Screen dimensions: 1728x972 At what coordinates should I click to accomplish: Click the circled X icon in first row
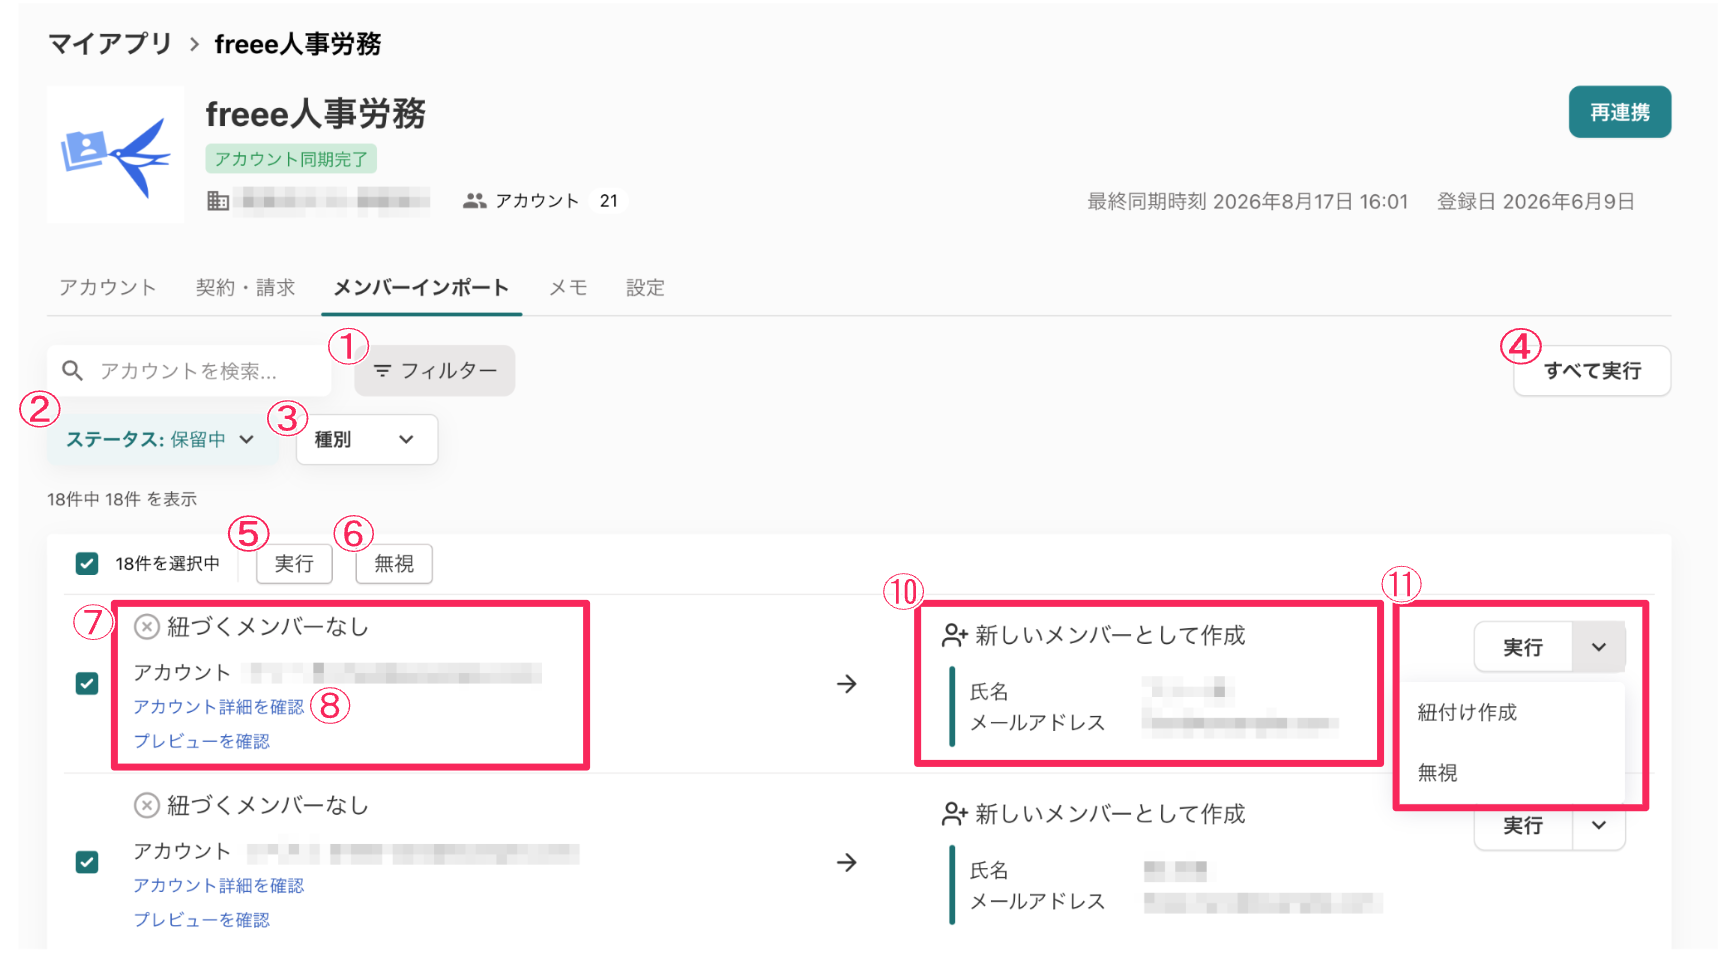[x=147, y=627]
